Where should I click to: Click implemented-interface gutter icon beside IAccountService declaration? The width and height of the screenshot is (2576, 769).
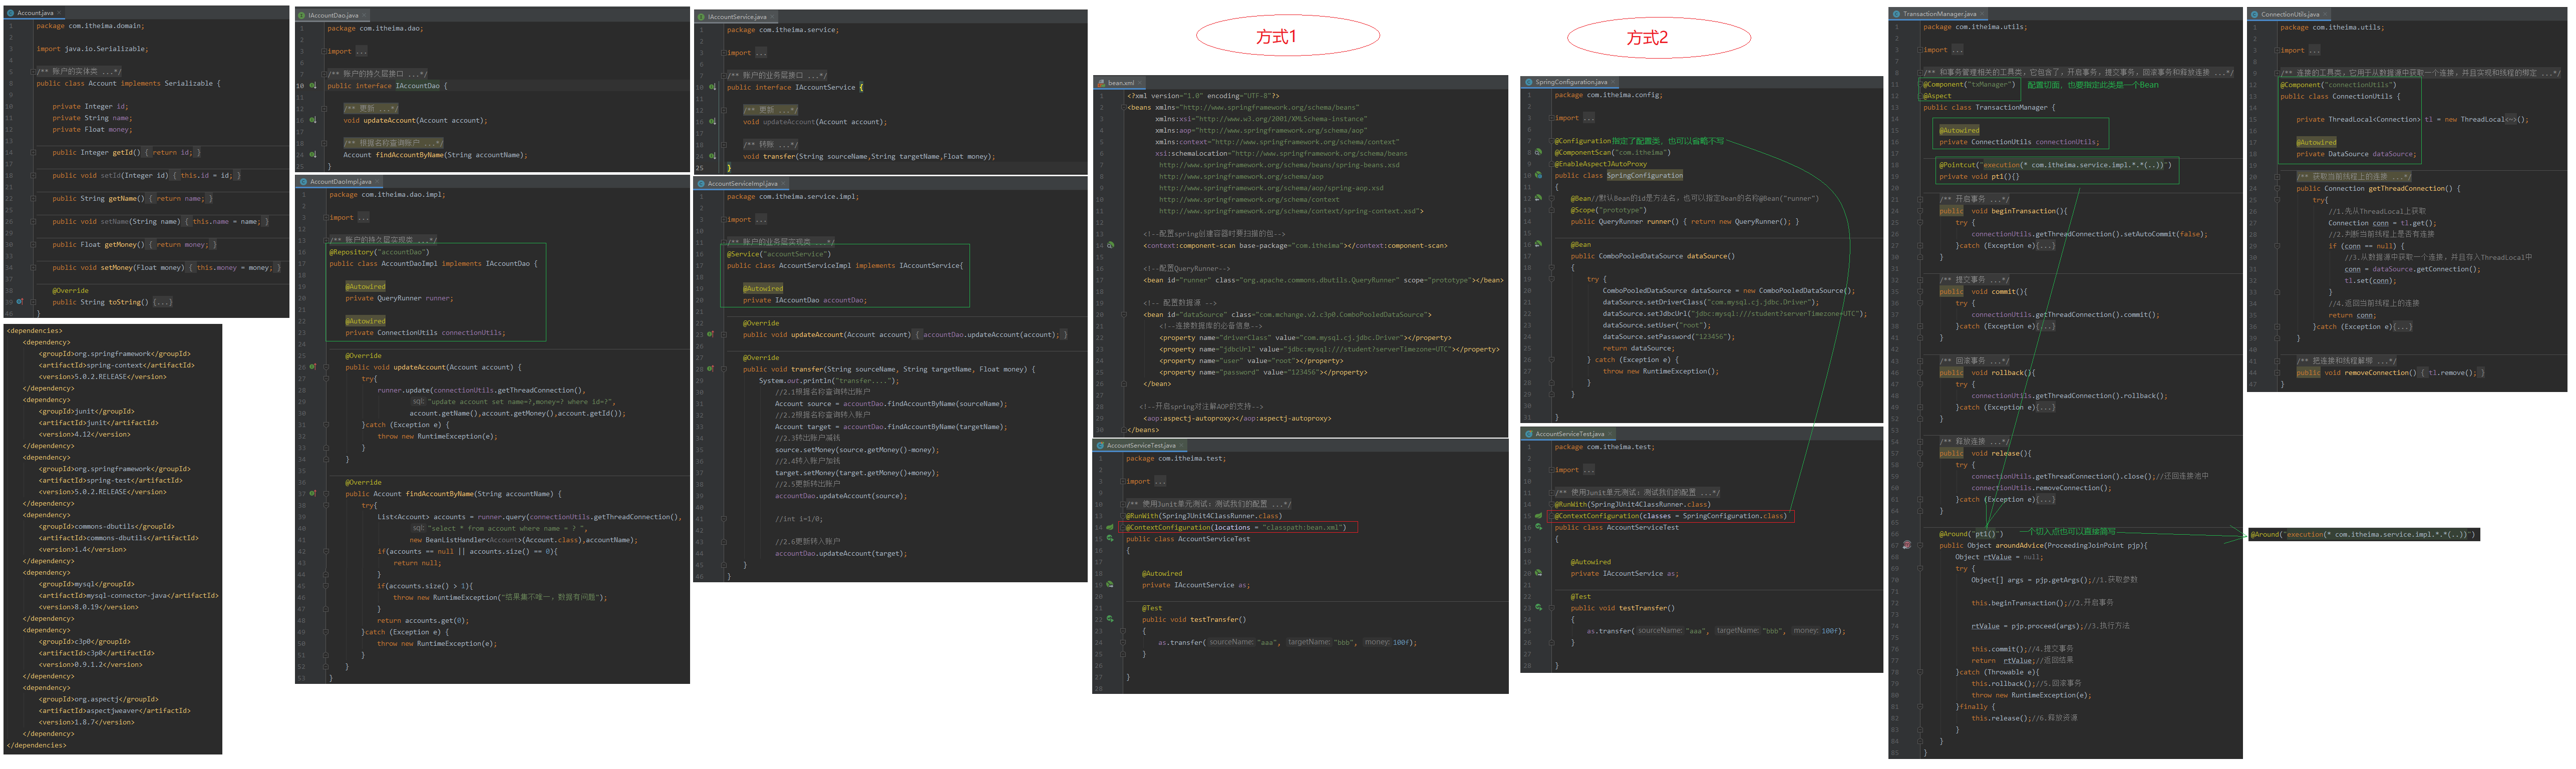point(712,87)
